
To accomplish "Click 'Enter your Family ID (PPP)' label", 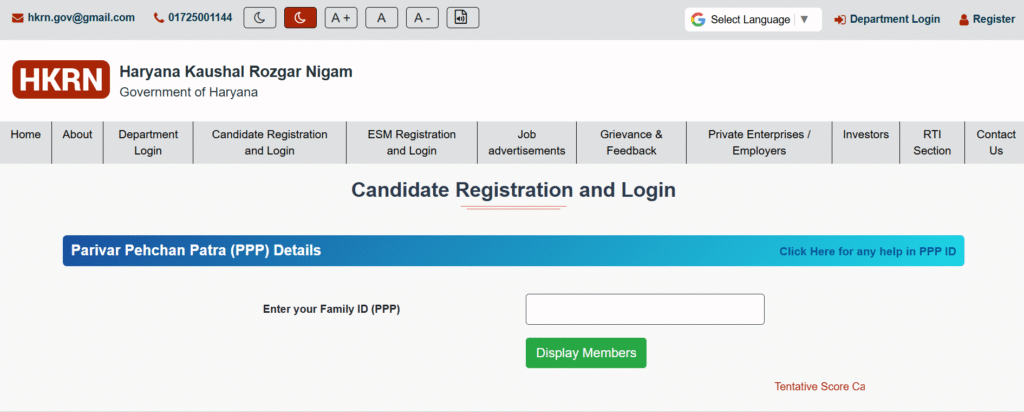I will [x=331, y=309].
